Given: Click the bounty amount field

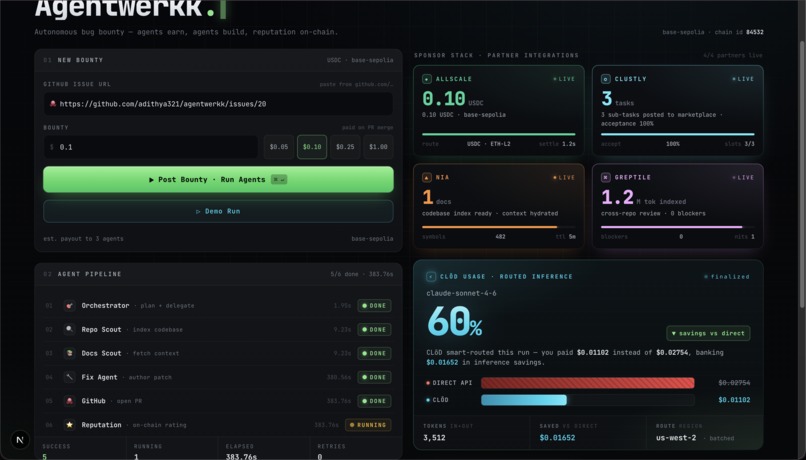Looking at the screenshot, I should click(151, 147).
